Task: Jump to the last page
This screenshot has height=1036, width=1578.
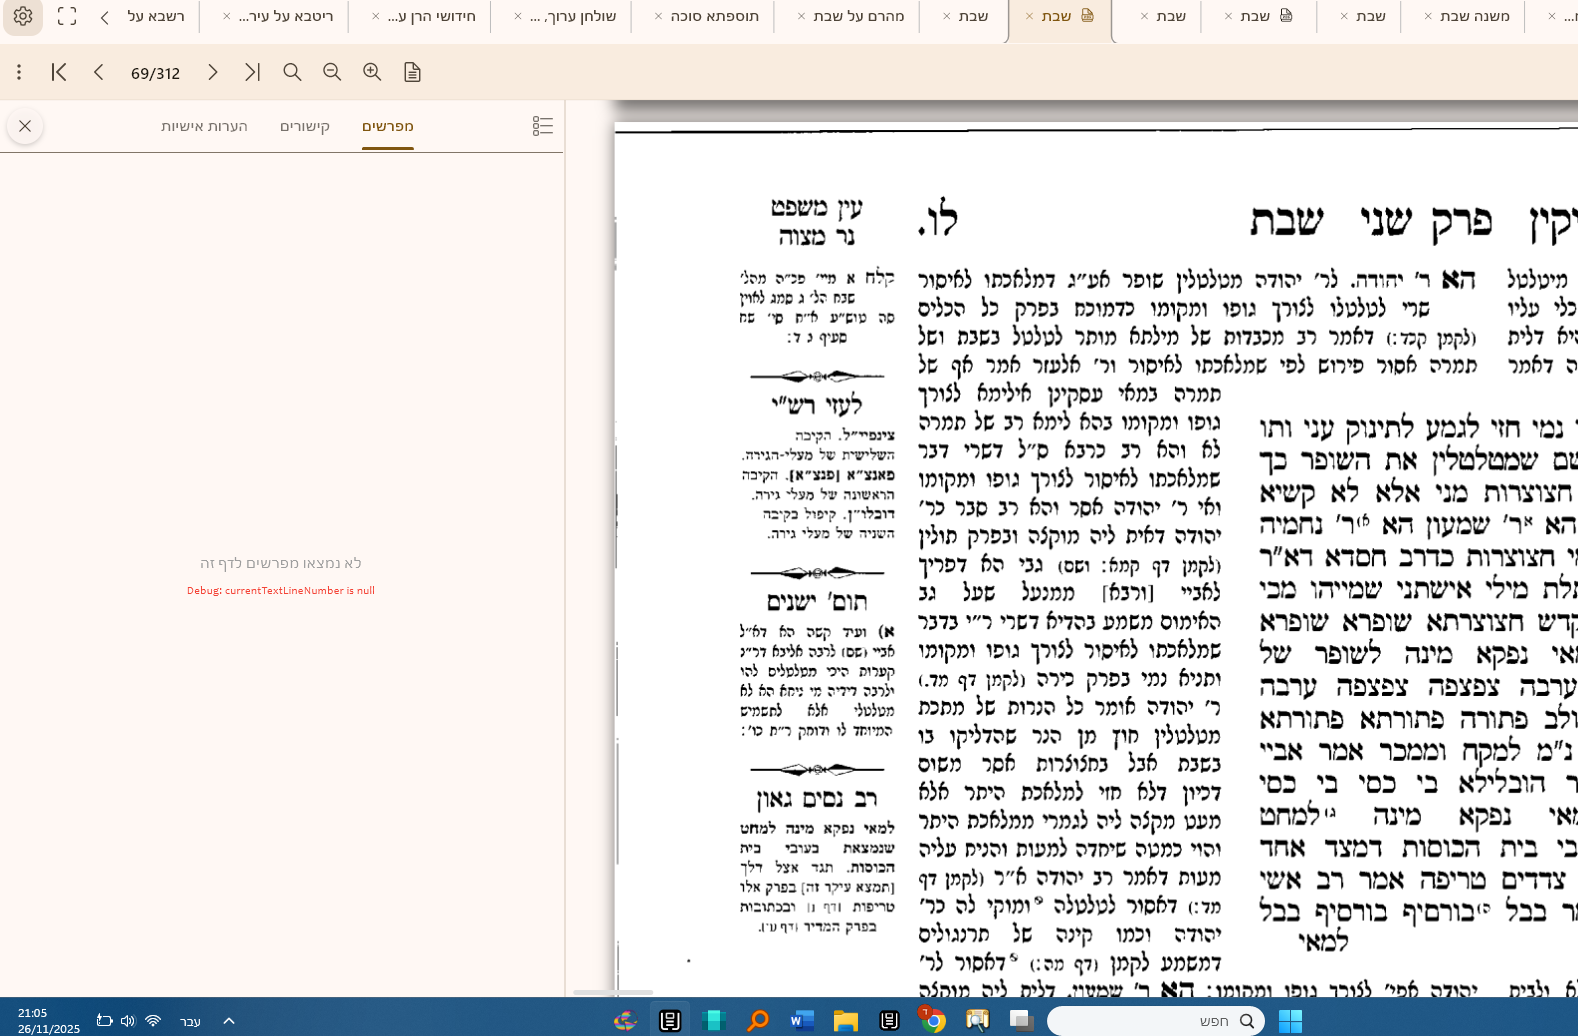Action: [x=252, y=72]
